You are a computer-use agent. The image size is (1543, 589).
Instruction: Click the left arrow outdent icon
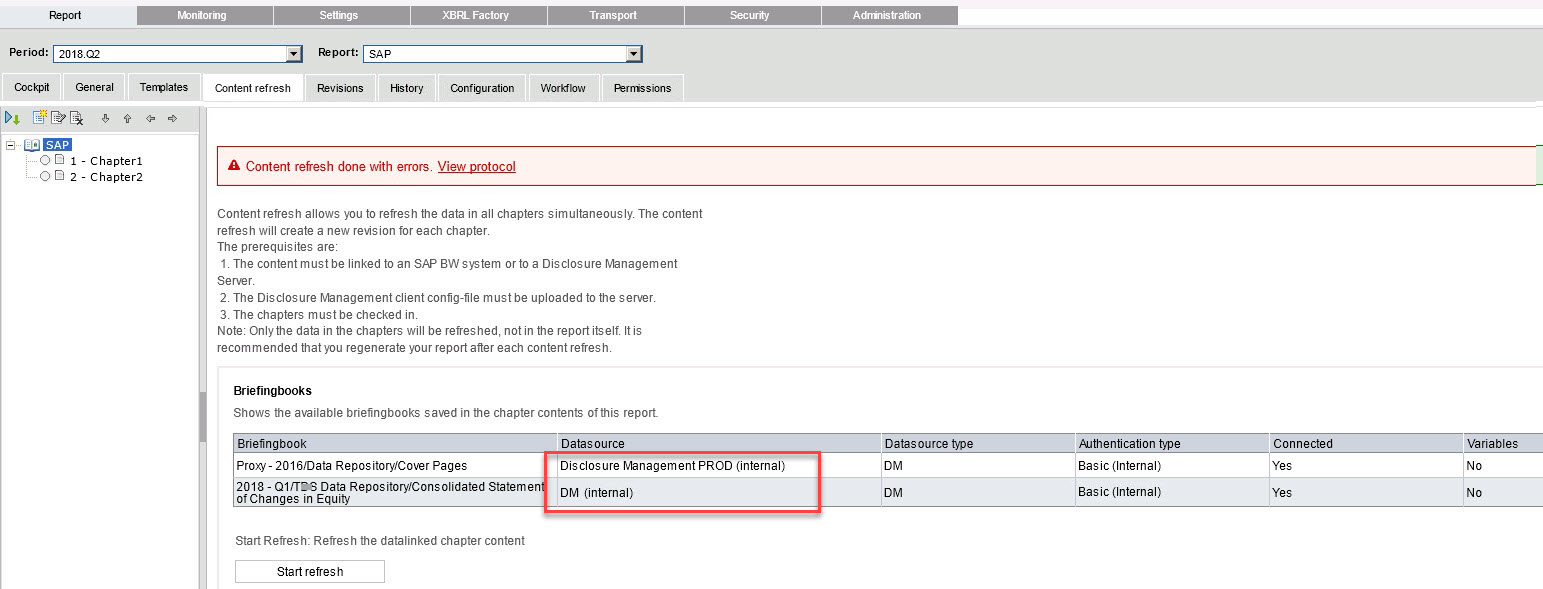150,118
